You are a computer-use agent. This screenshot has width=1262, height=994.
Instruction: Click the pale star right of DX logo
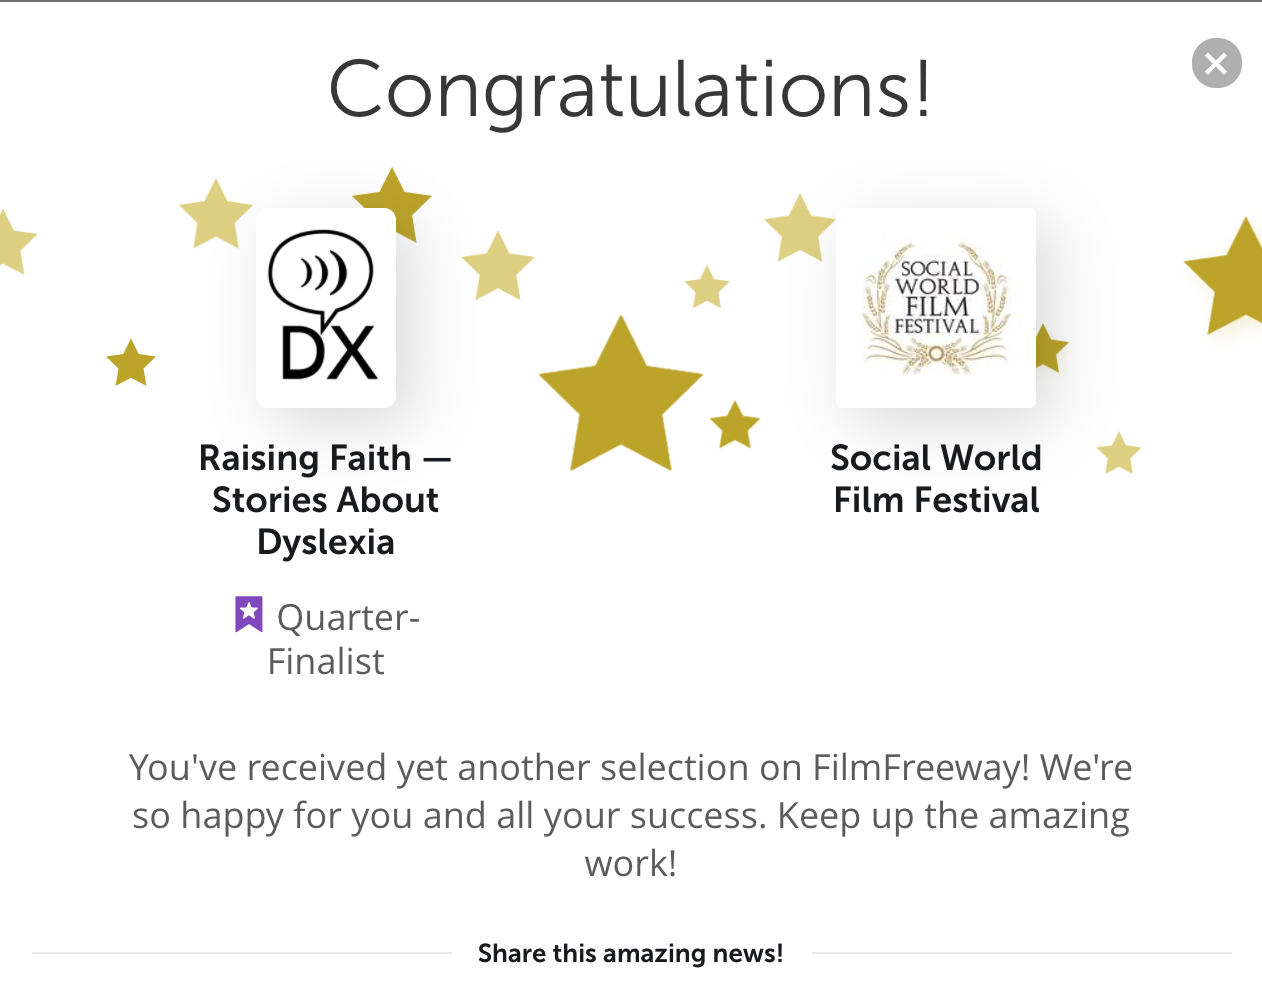[x=498, y=268]
